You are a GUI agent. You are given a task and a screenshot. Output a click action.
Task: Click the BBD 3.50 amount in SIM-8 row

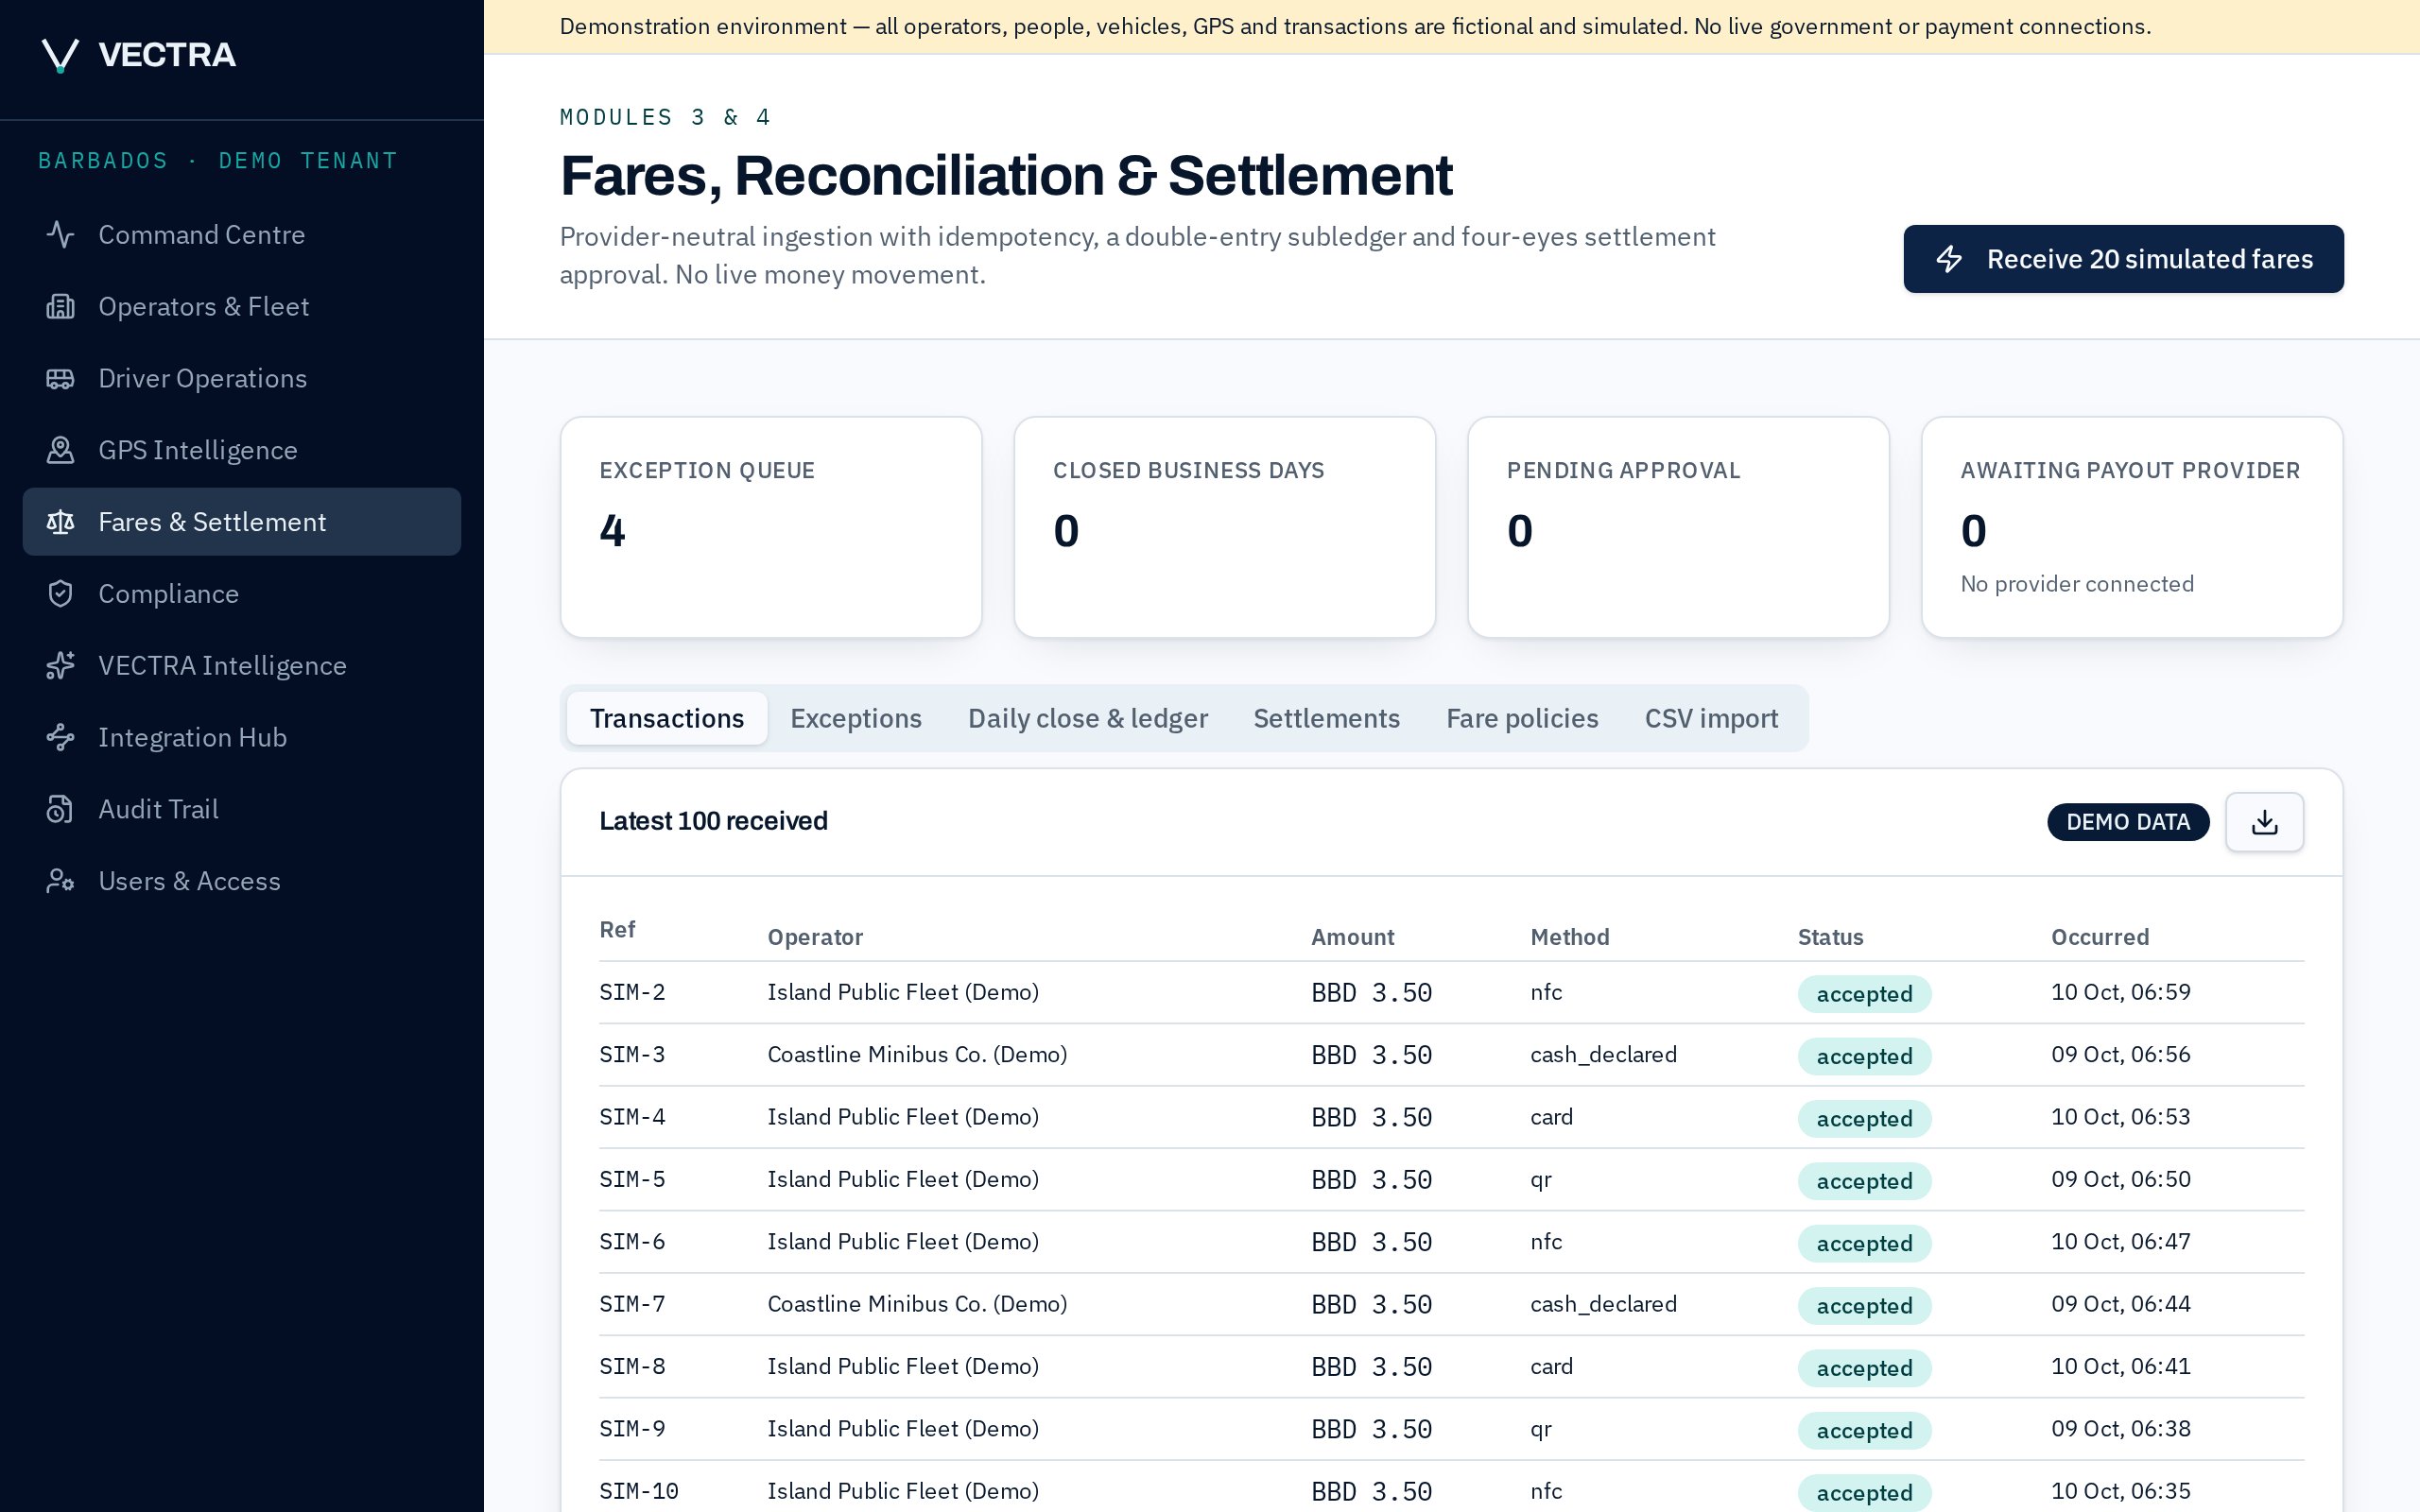pos(1371,1367)
